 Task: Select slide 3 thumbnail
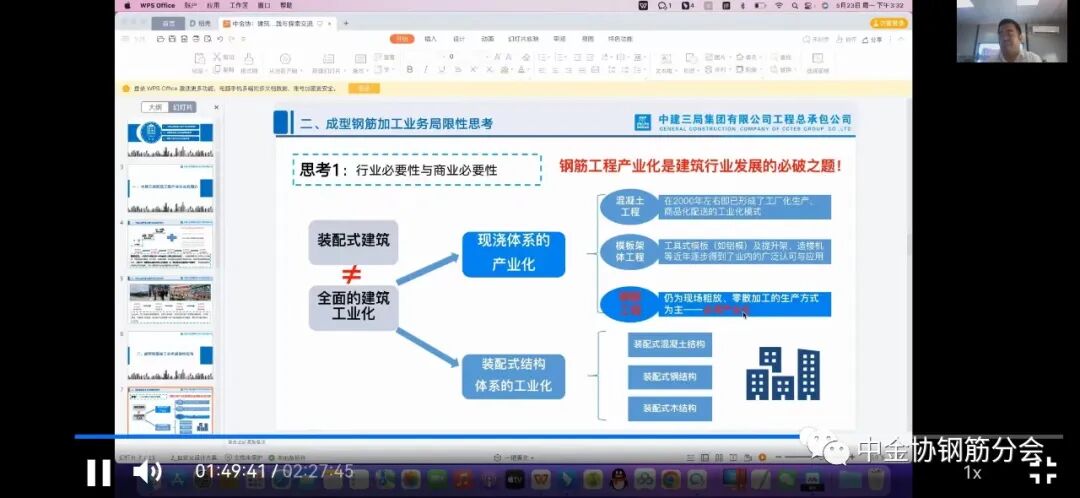[170, 188]
